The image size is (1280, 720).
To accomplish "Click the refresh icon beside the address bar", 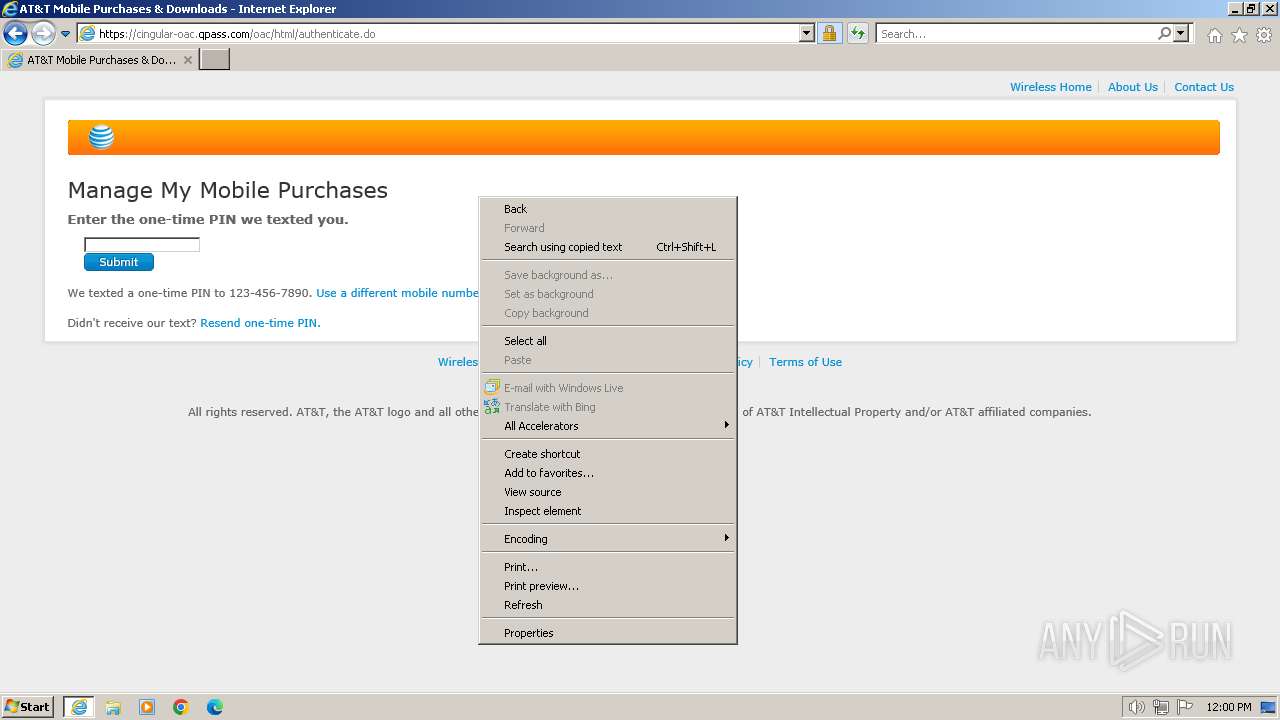I will click(857, 34).
